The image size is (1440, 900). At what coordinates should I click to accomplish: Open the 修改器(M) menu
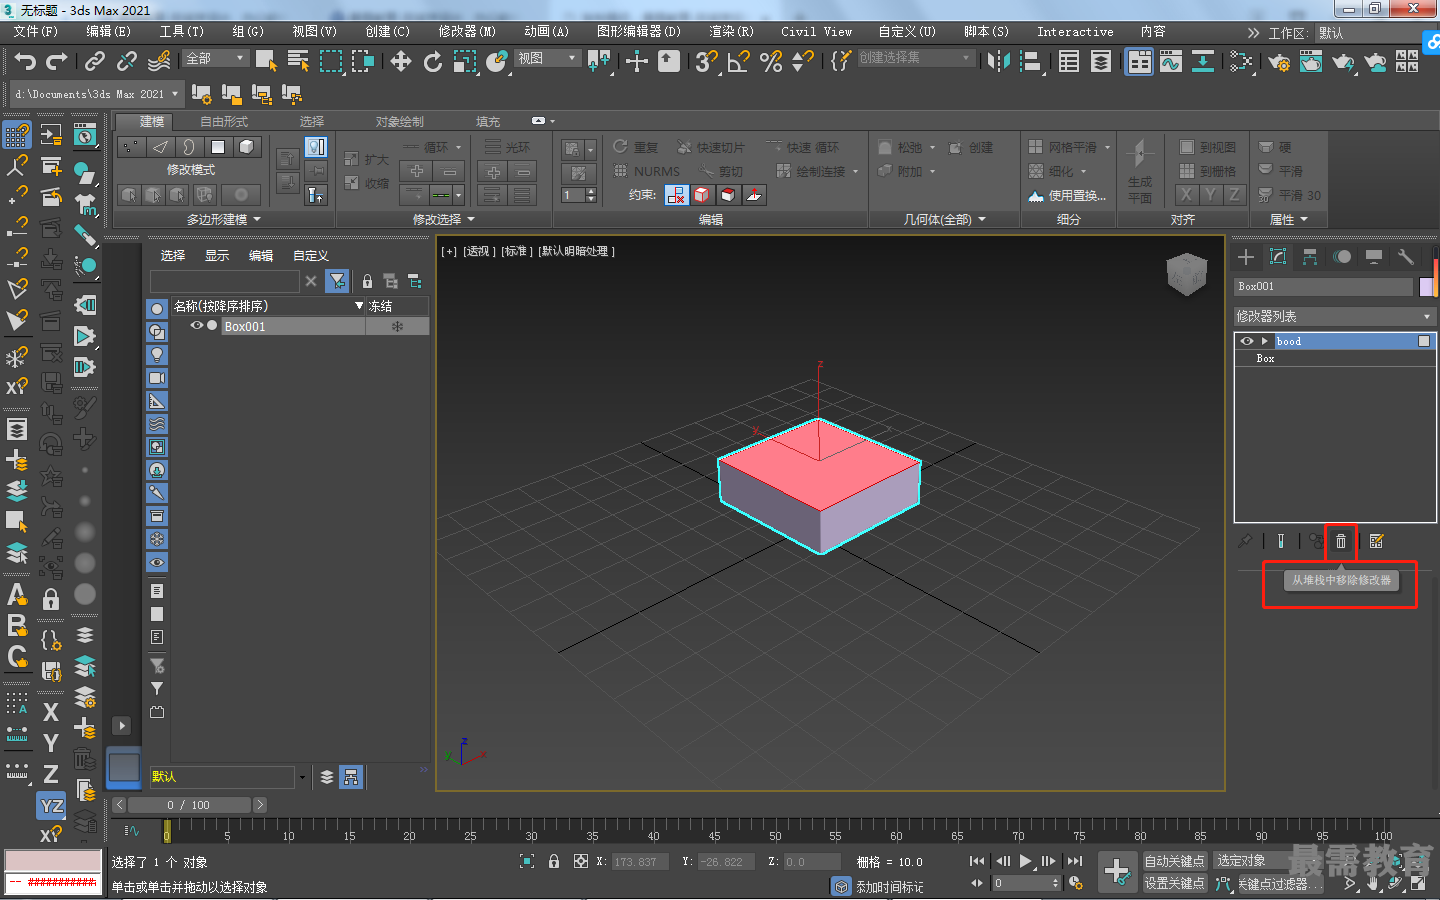tap(467, 32)
